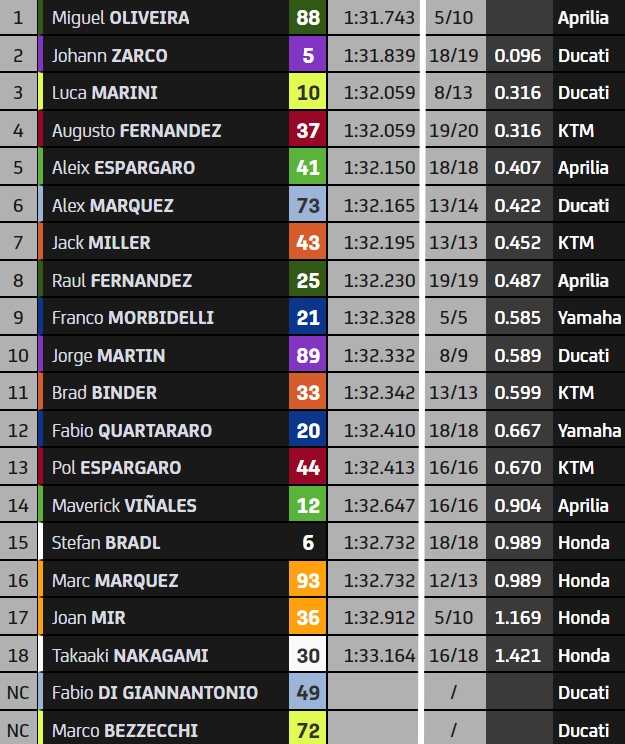Select Takaaki NAKAGAMI's white 30 badge

308,655
